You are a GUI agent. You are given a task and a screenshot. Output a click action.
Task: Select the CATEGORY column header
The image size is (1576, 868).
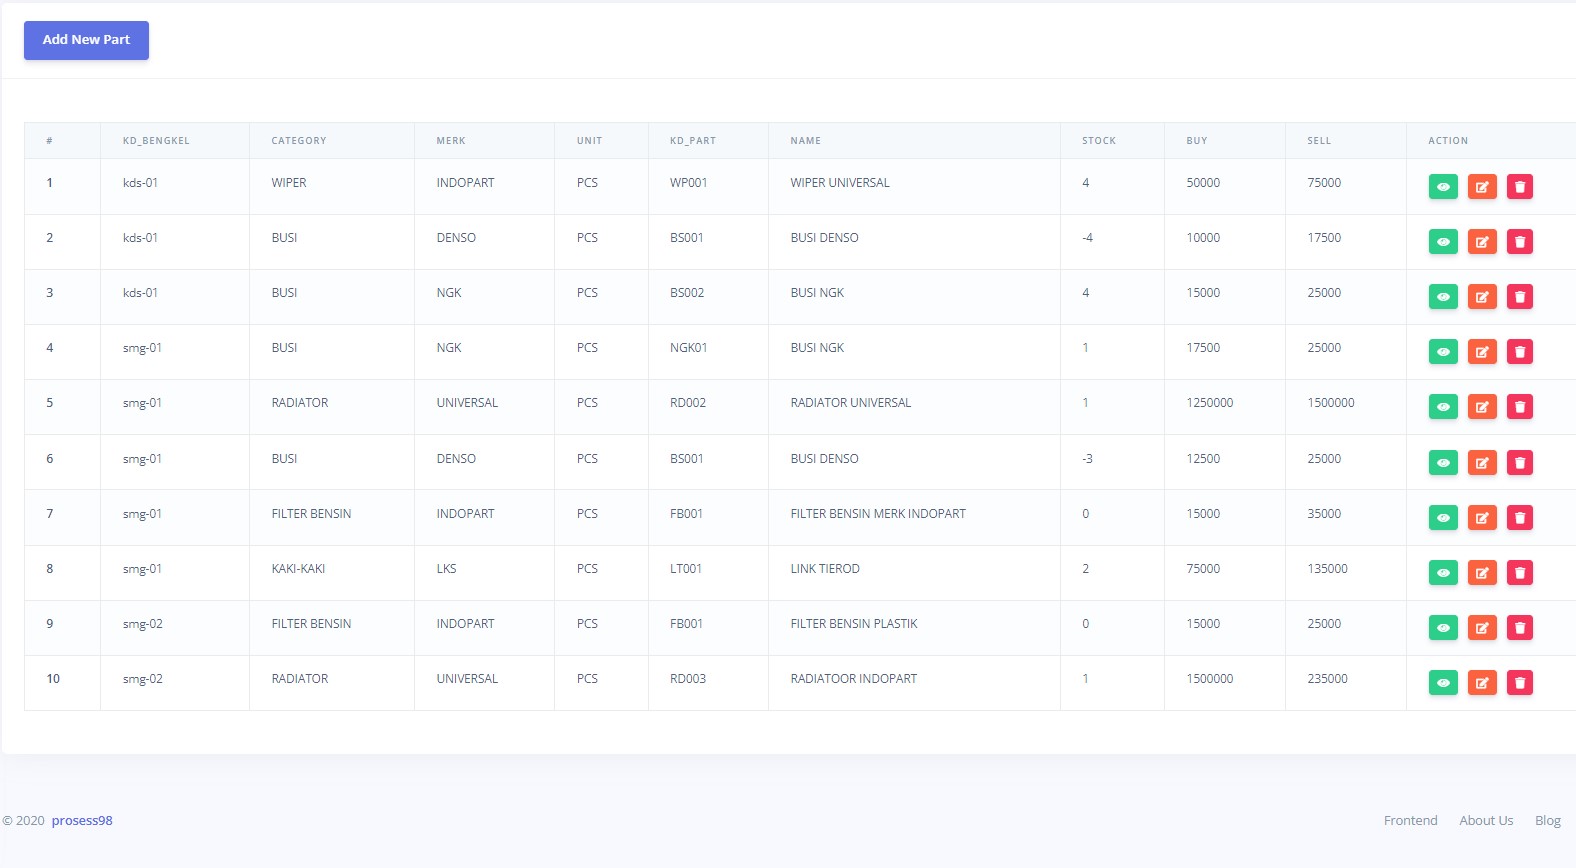299,141
